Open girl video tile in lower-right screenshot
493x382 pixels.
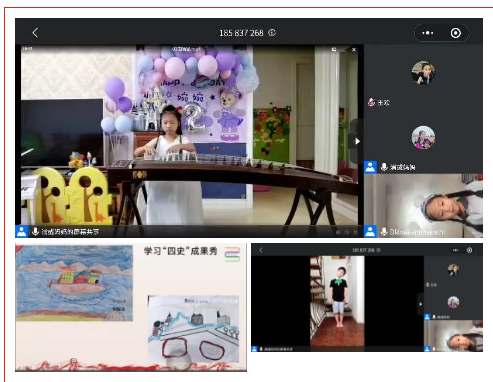(453, 336)
